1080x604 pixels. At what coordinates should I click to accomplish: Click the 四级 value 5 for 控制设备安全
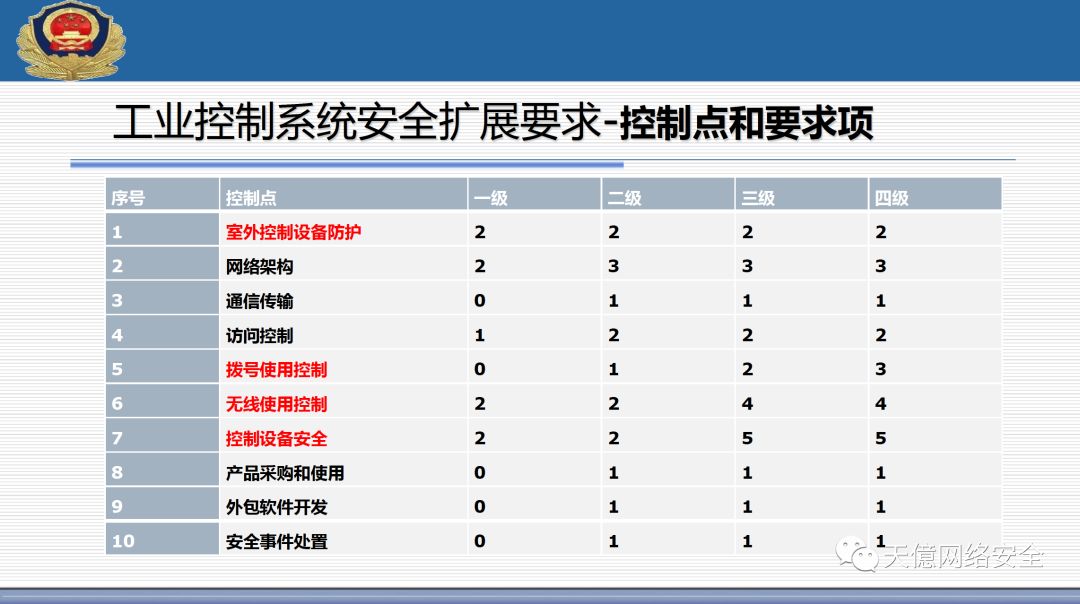tap(881, 438)
